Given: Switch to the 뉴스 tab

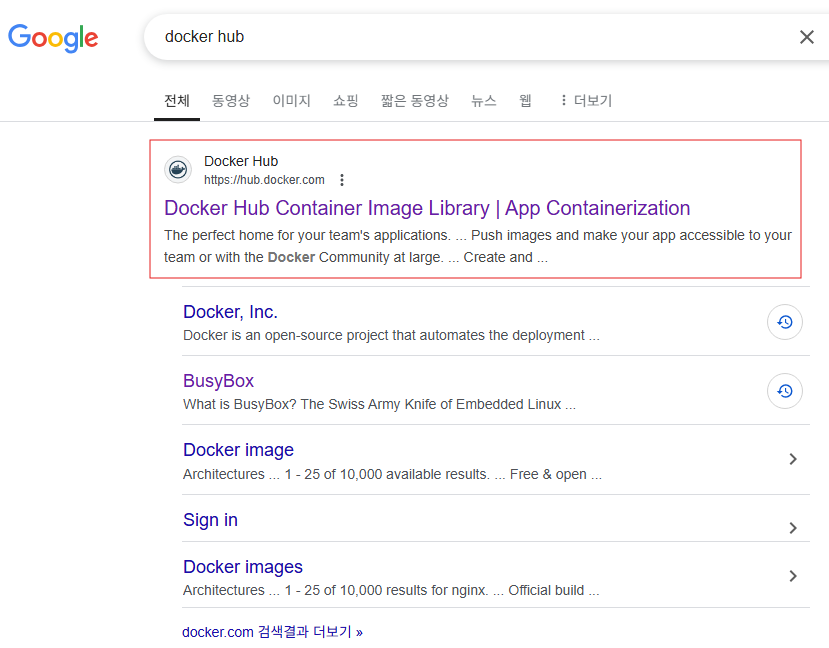Looking at the screenshot, I should coord(484,100).
